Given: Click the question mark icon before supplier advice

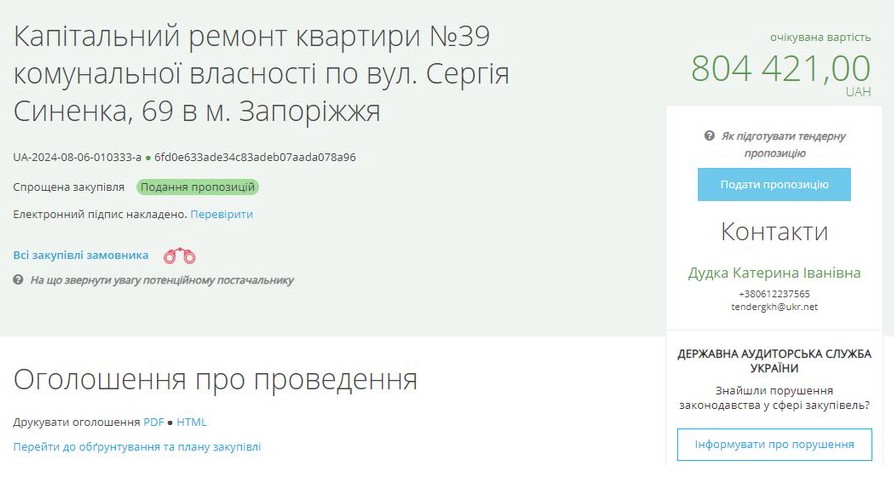Looking at the screenshot, I should 18,280.
